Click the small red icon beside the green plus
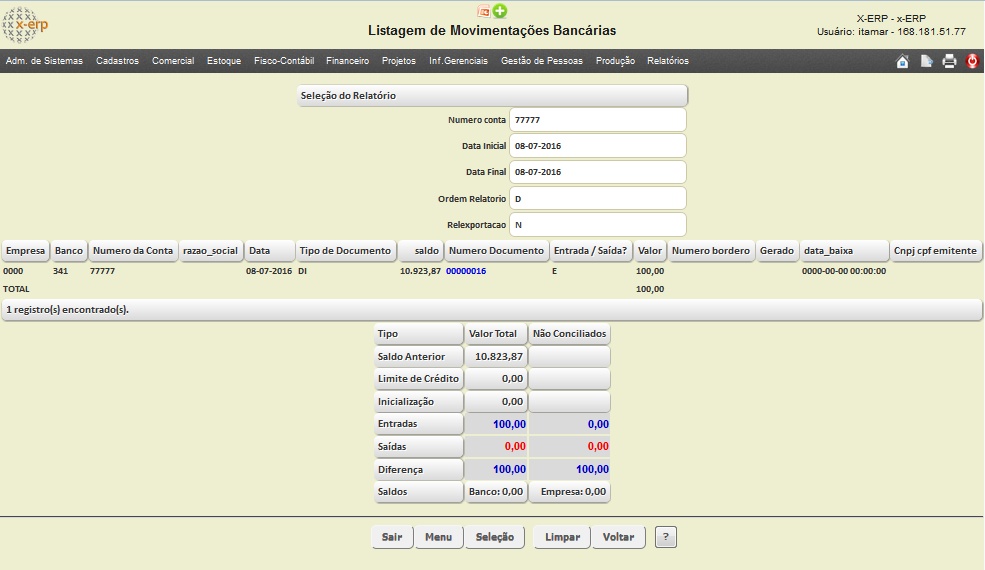The height and width of the screenshot is (570, 985). click(x=484, y=11)
